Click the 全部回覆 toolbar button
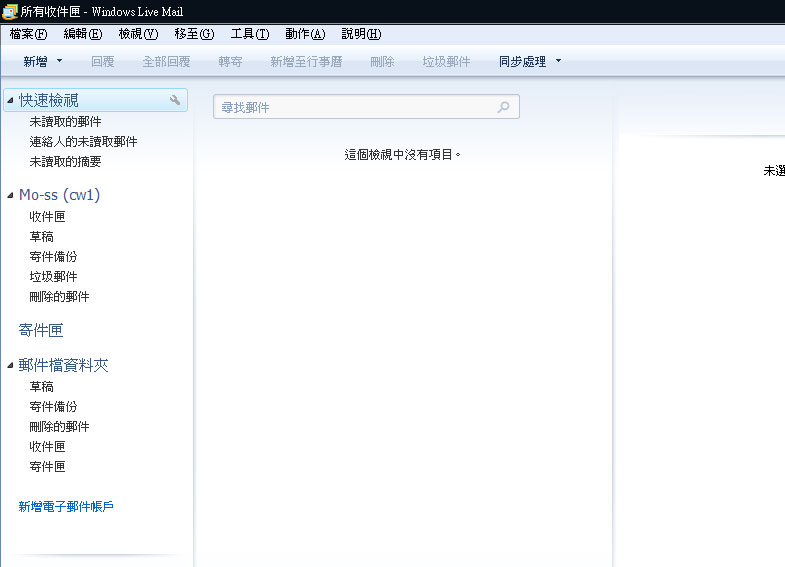The height and width of the screenshot is (567, 785). pyautogui.click(x=166, y=62)
